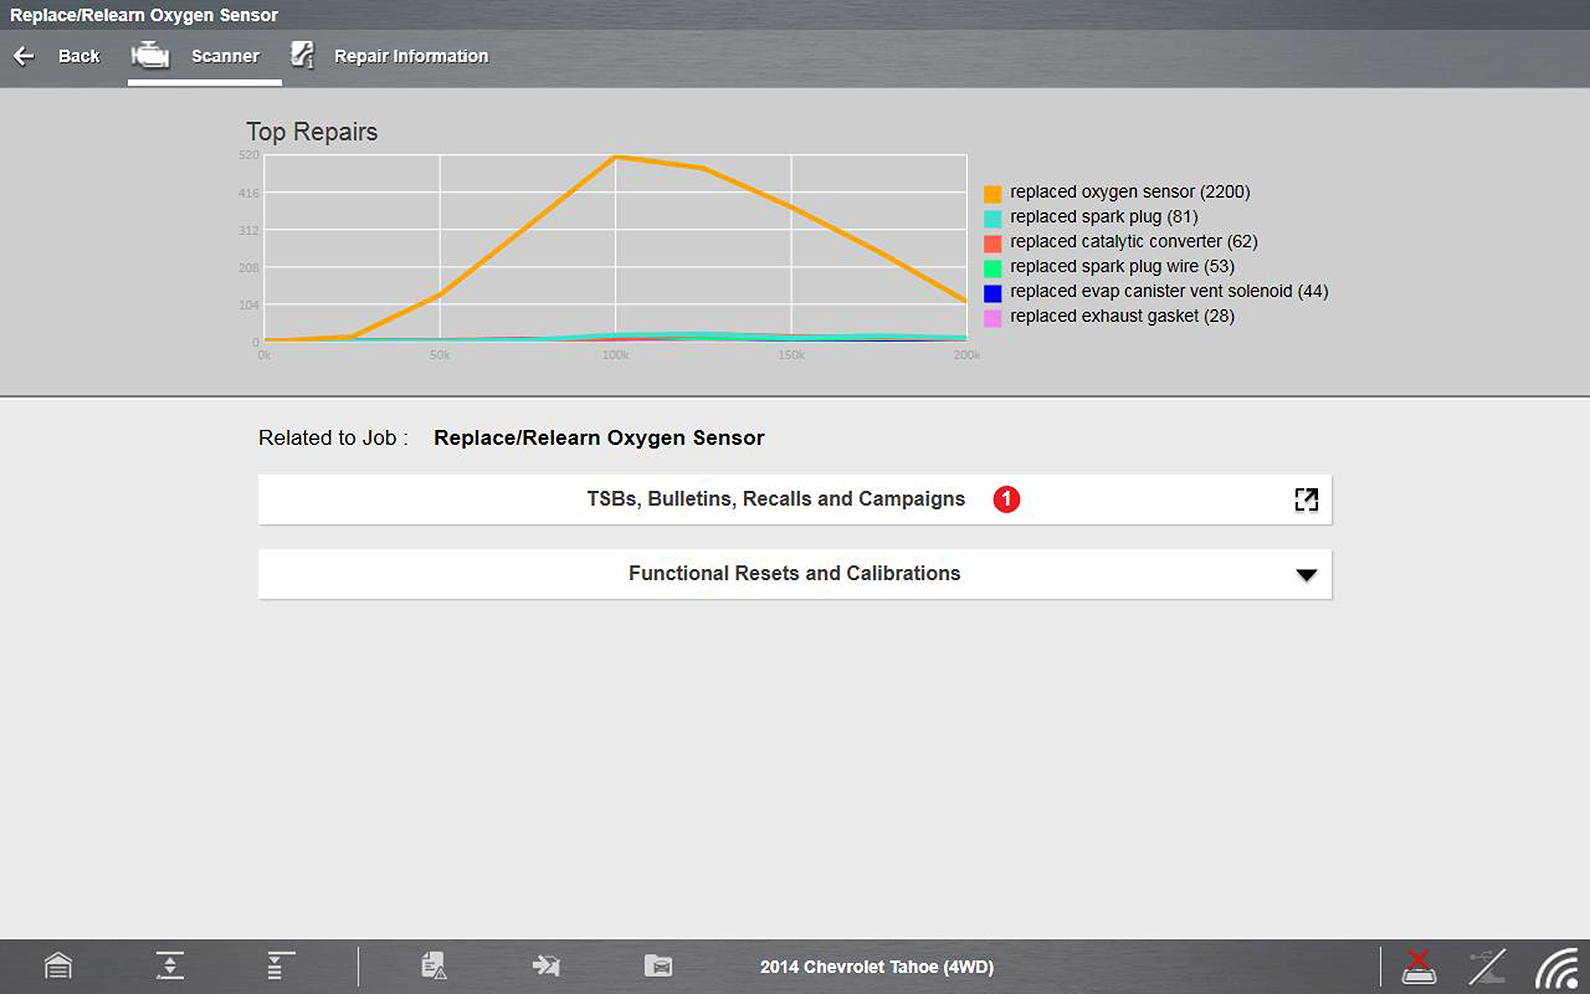Click the Functional Resets dropdown arrow

click(x=1306, y=575)
